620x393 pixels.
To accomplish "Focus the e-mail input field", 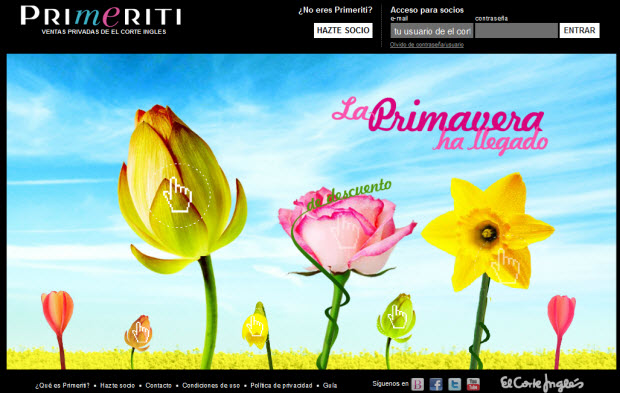I will click(x=431, y=31).
